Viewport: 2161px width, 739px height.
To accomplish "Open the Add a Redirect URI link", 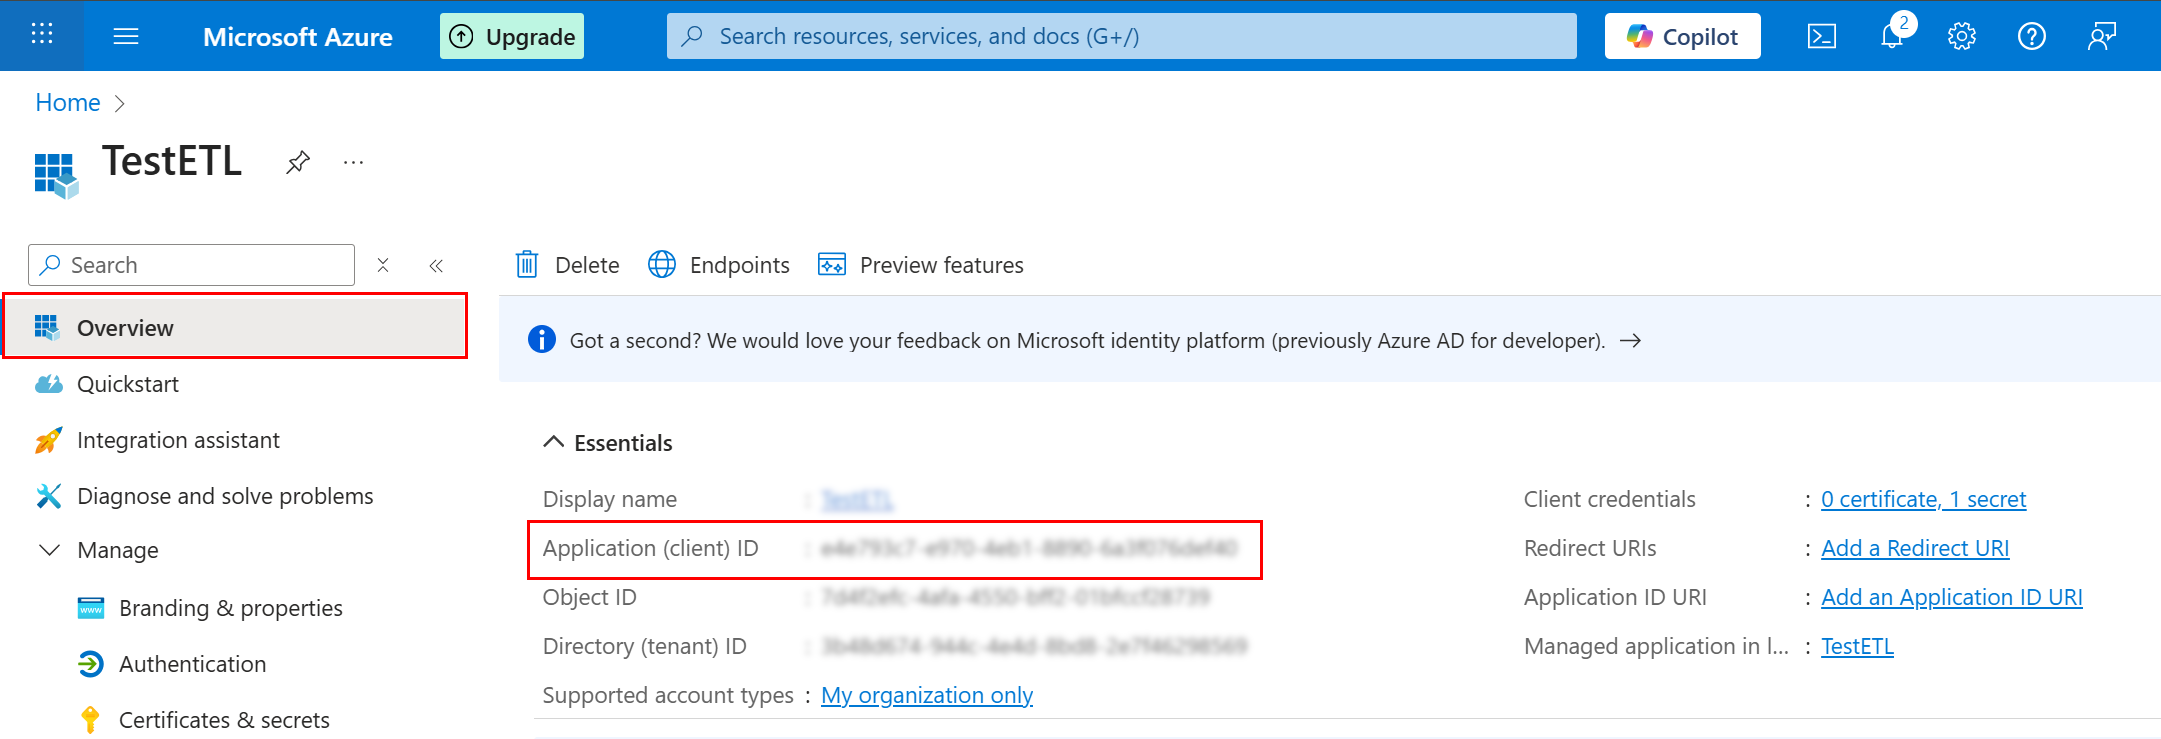I will (1914, 548).
